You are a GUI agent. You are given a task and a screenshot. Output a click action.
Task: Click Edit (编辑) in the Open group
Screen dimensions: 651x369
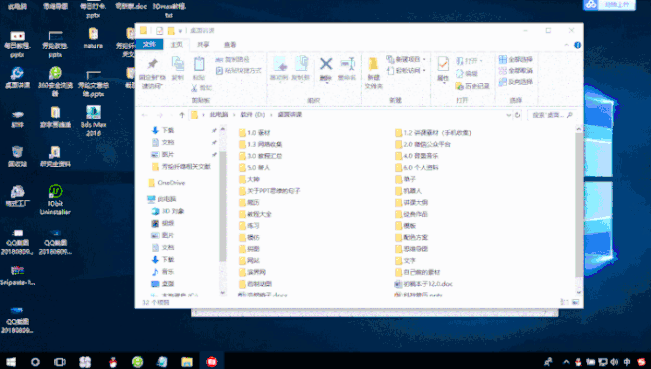[x=467, y=73]
